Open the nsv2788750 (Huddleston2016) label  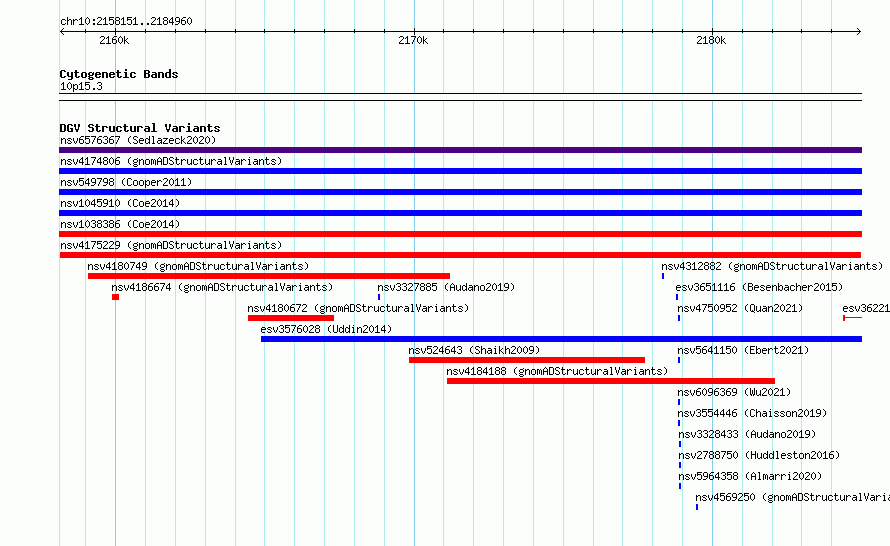click(759, 455)
